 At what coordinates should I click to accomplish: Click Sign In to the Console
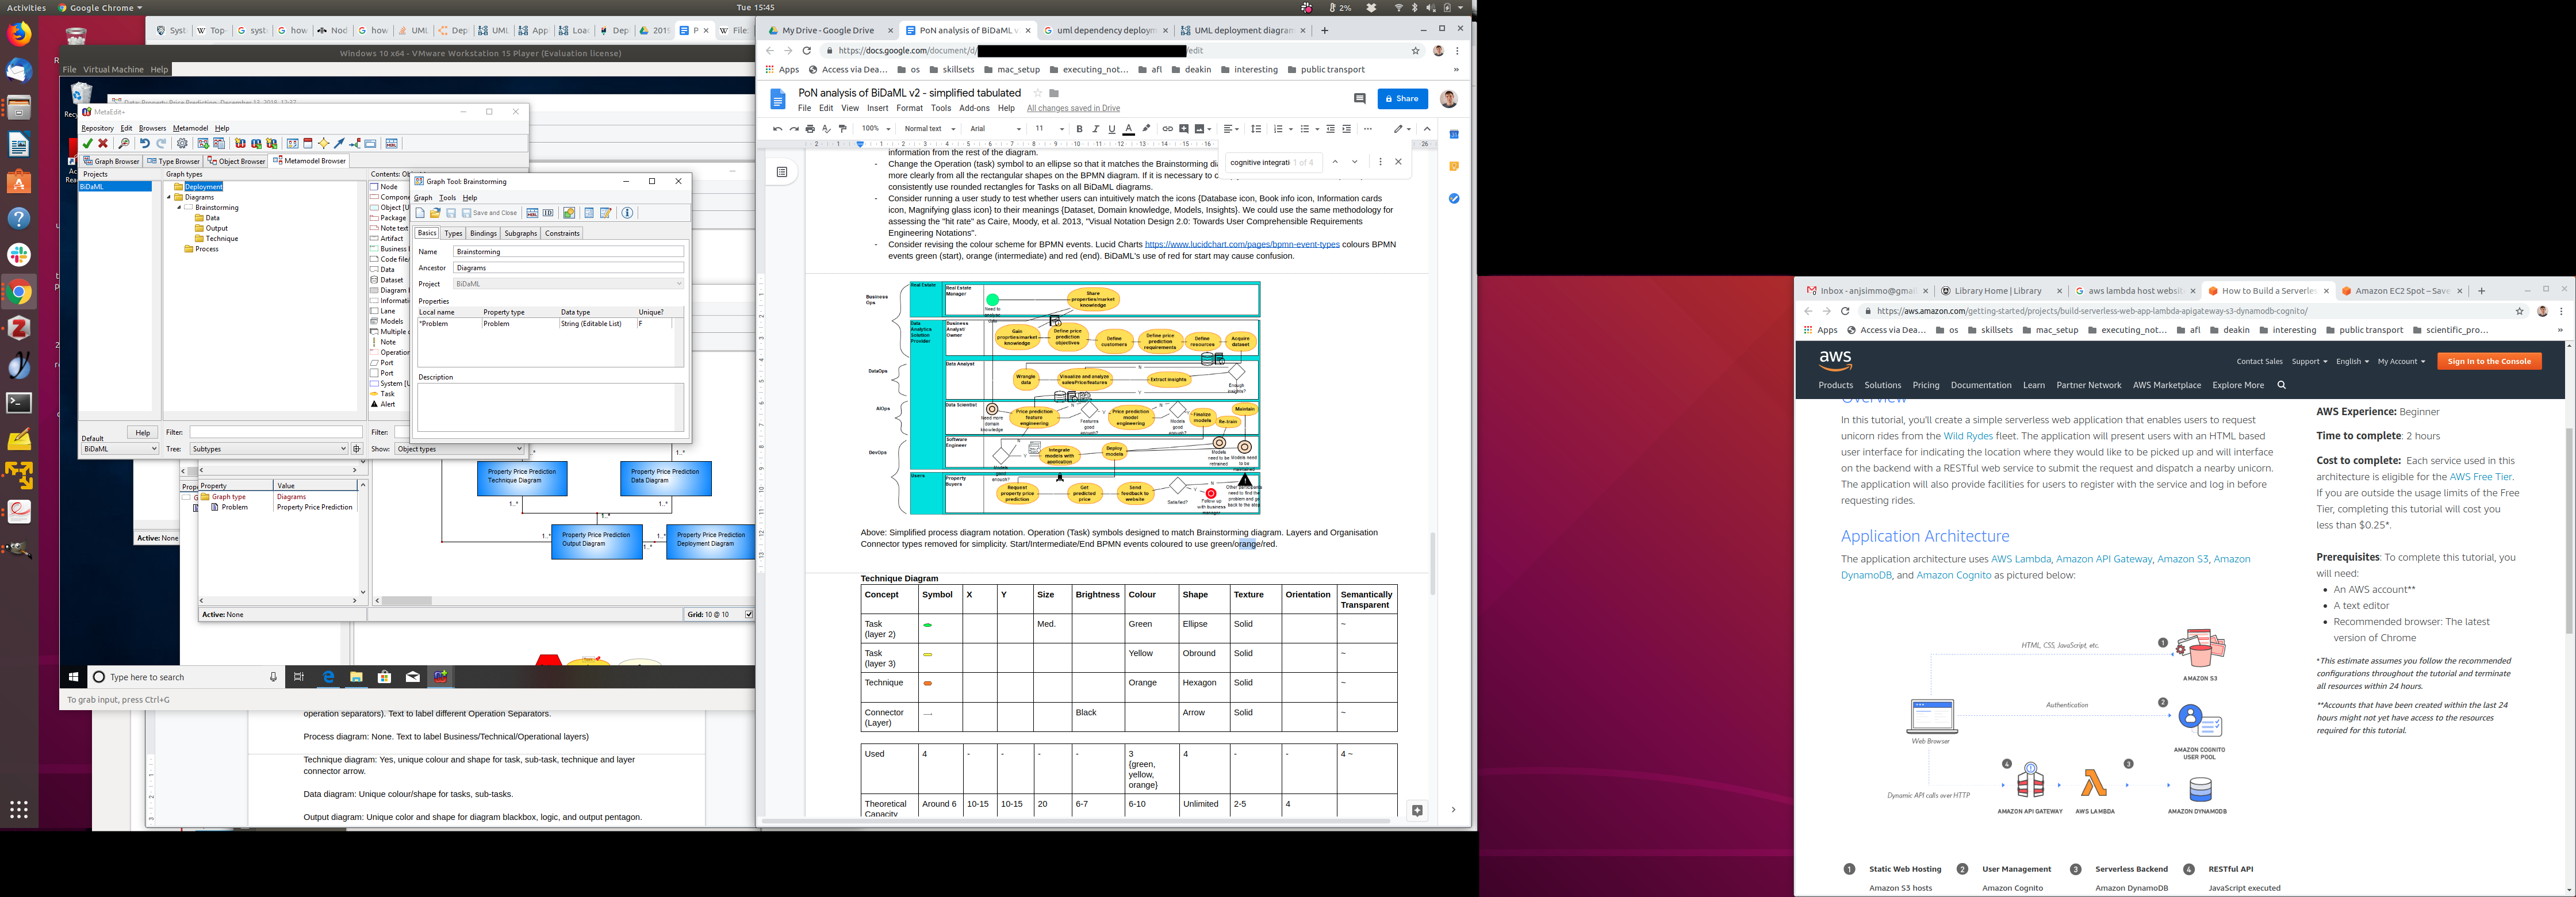[2489, 361]
